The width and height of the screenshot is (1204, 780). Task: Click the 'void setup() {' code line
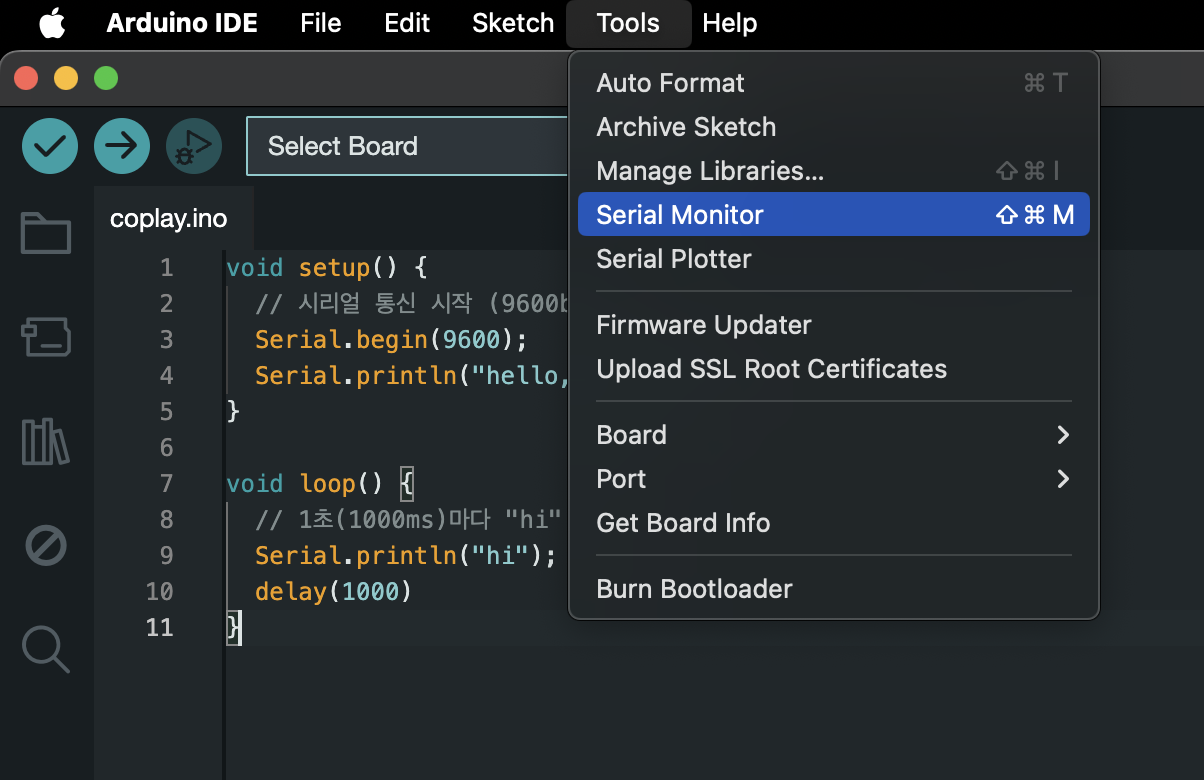pyautogui.click(x=327, y=268)
